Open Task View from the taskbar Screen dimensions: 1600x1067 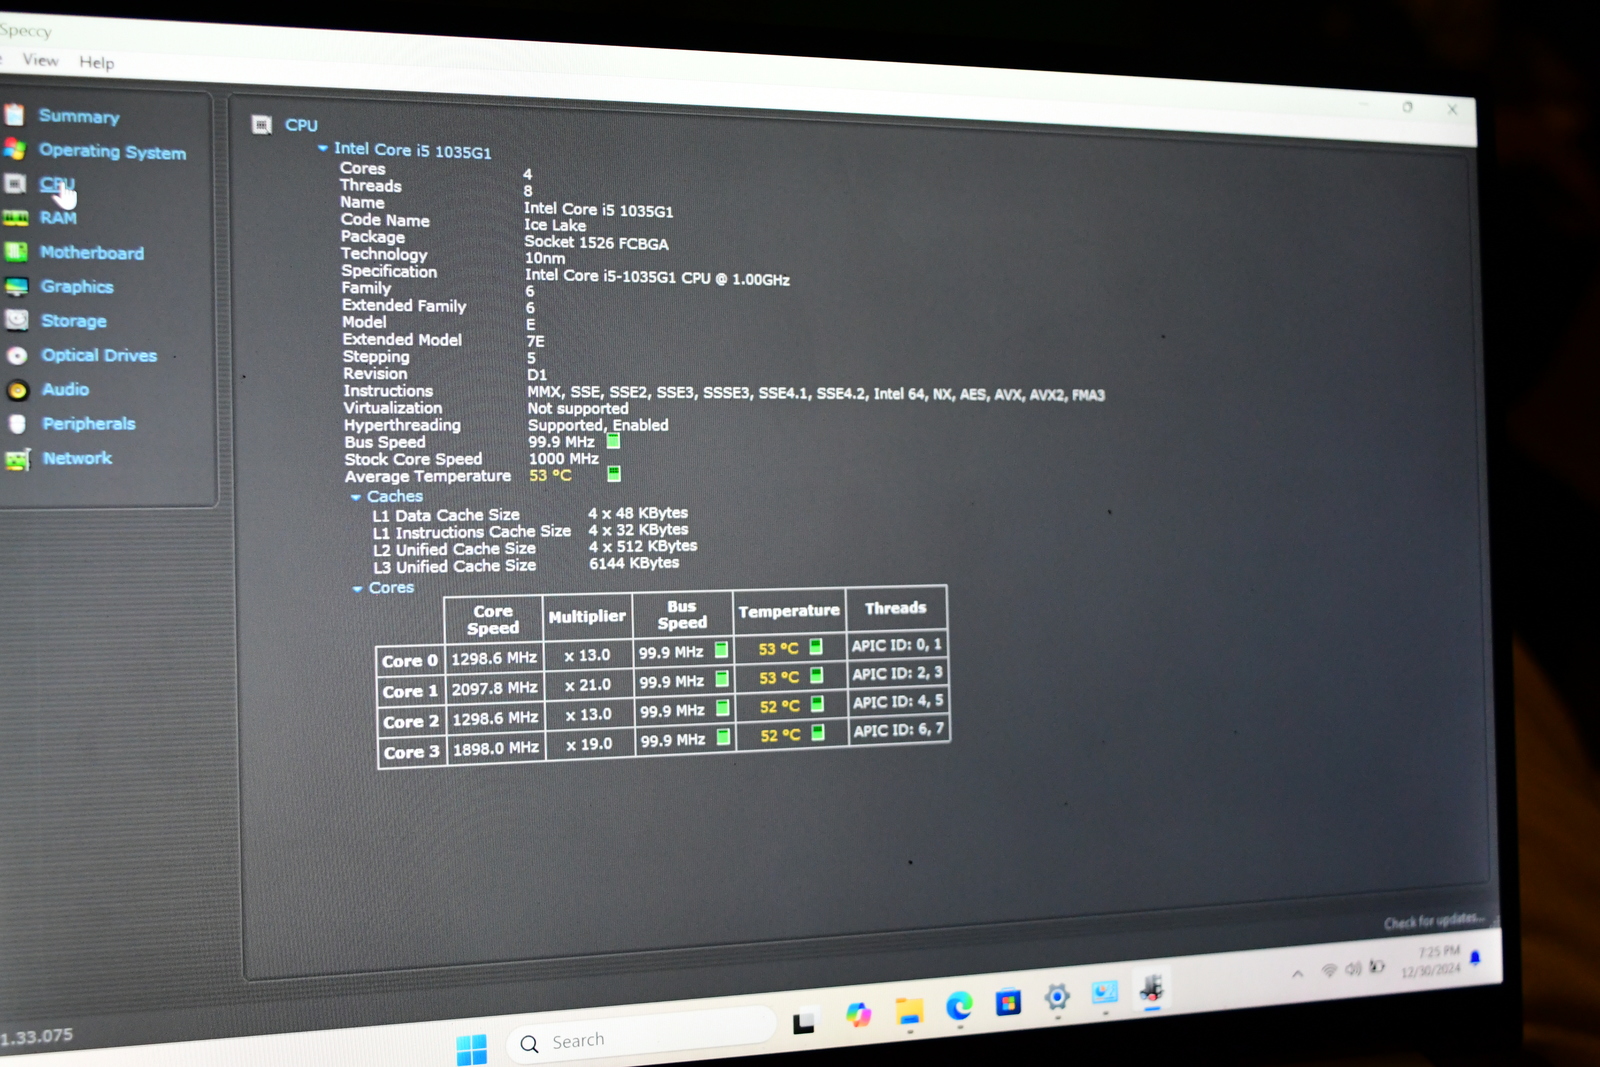804,1023
